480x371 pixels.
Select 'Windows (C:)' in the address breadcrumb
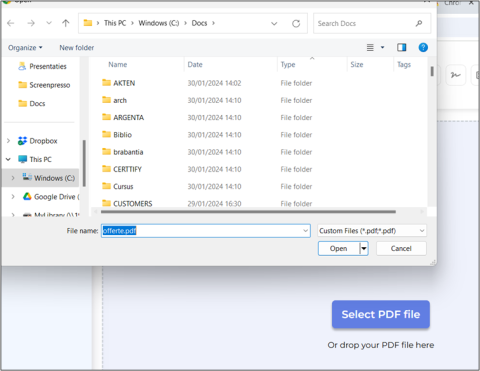point(159,23)
